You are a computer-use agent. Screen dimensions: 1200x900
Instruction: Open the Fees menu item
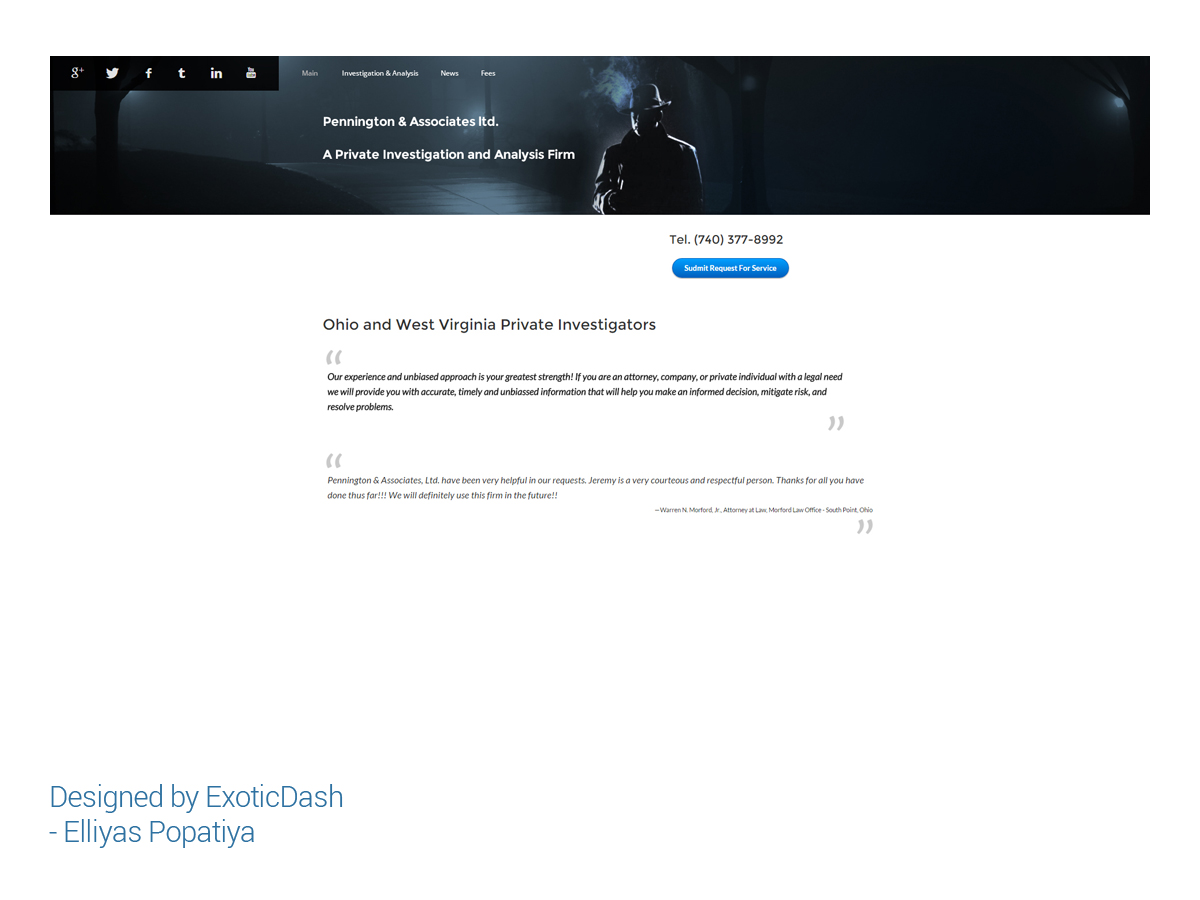488,73
